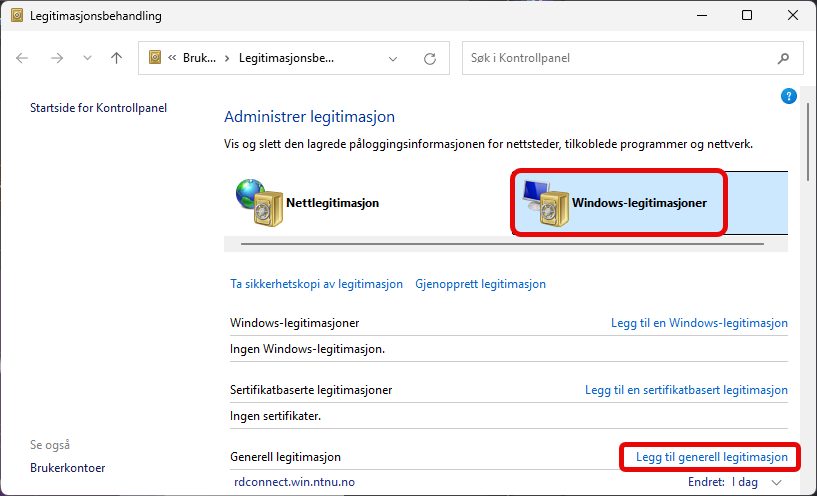Click the 'Sertifikatbaserte legitimasjoner' section label
This screenshot has height=496, width=817.
(311, 390)
